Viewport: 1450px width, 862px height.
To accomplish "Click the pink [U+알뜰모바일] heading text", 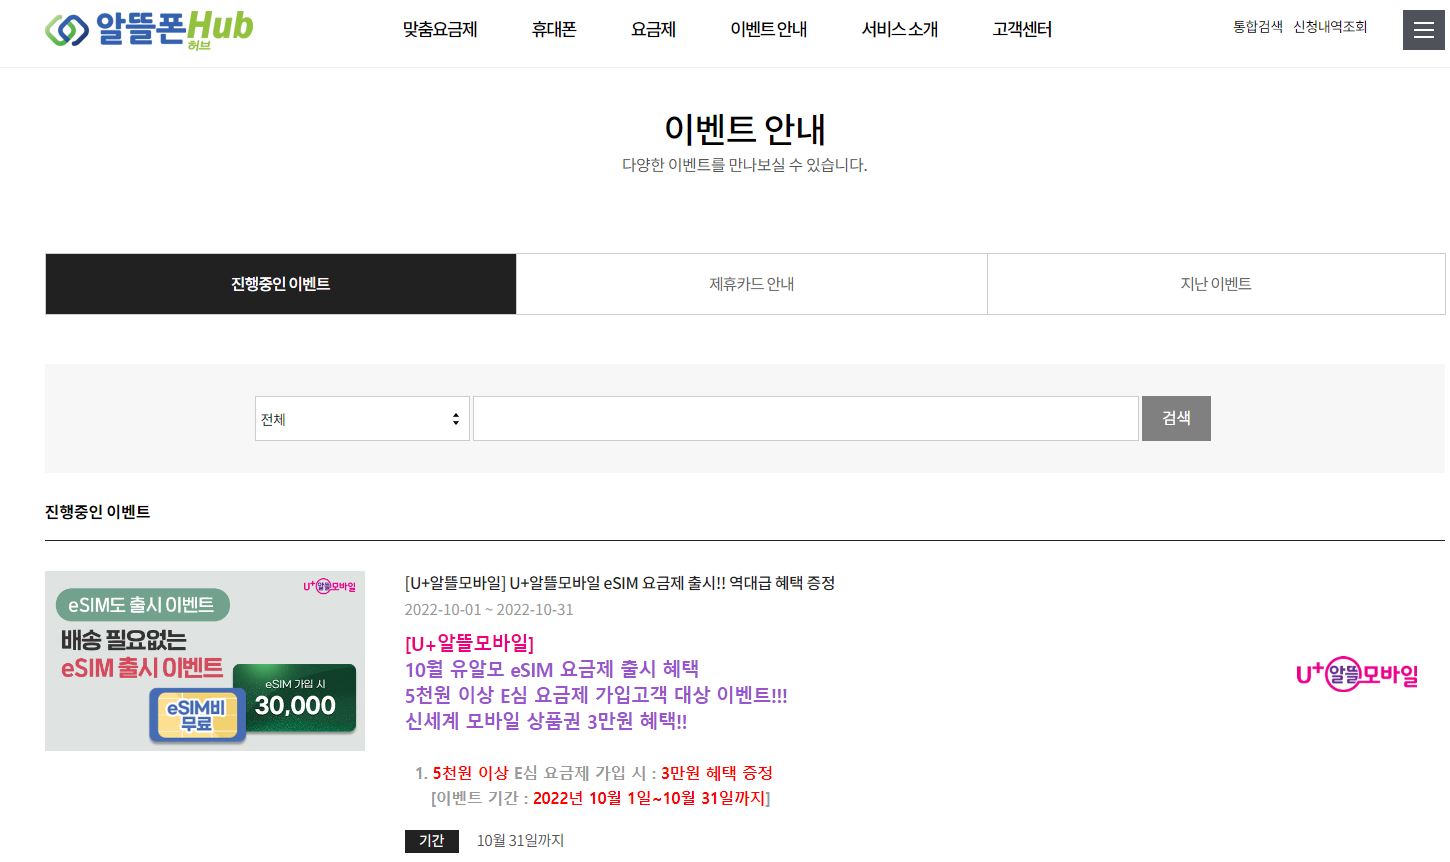I will [x=469, y=643].
